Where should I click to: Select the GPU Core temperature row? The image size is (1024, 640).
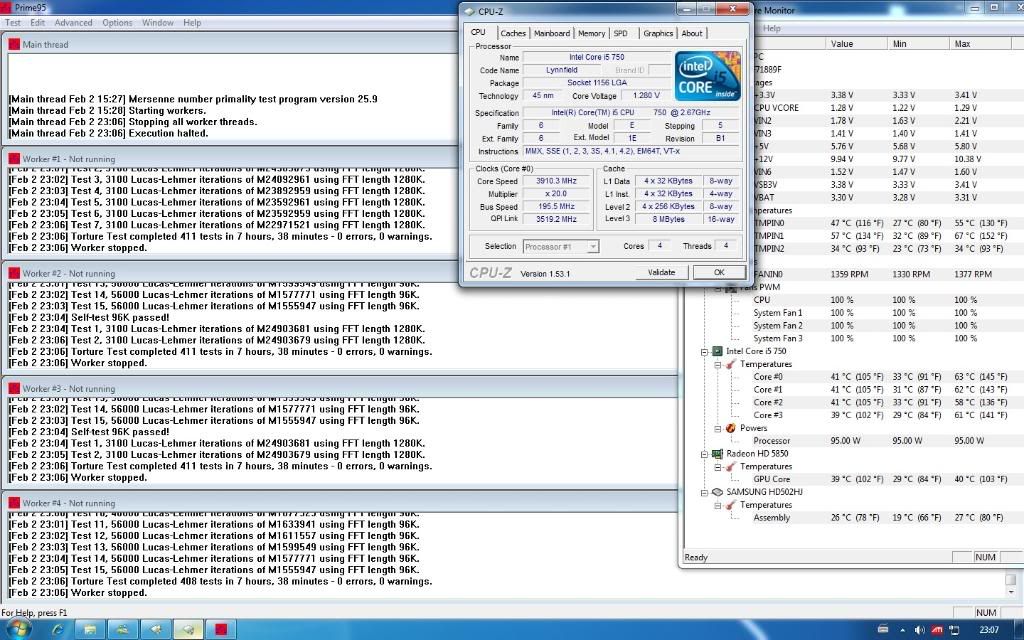click(x=880, y=479)
